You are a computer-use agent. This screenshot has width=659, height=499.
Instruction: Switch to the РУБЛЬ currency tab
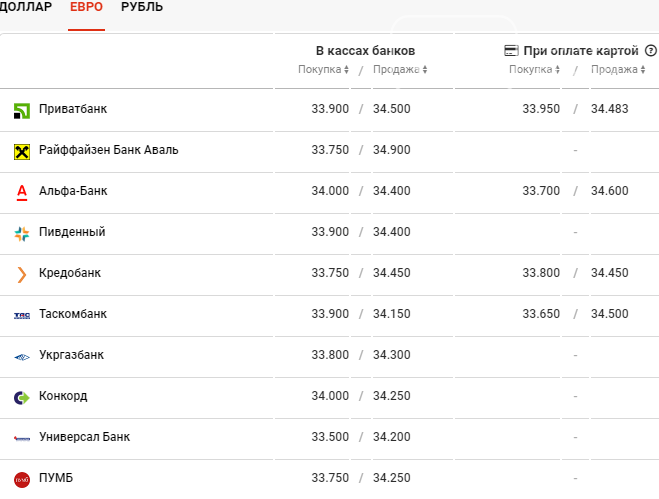142,7
